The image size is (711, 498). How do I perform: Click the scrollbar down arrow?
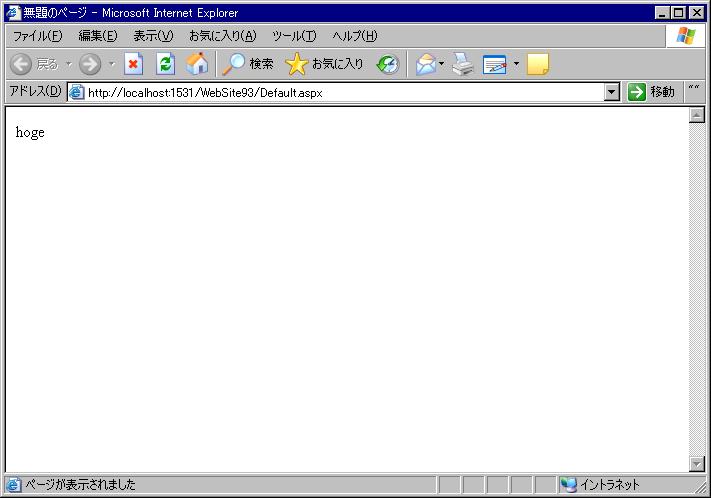click(x=696, y=464)
